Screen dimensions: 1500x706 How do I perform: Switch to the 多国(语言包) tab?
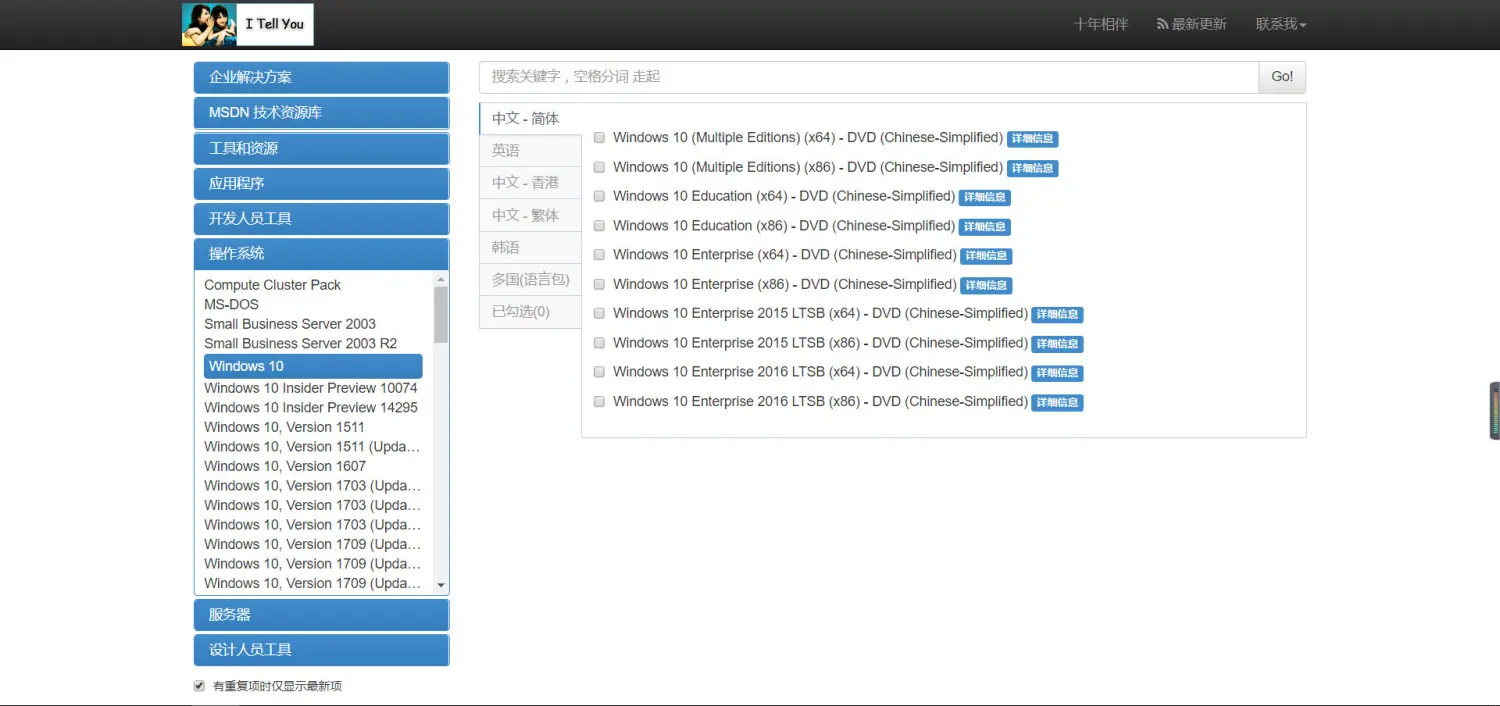pyautogui.click(x=530, y=279)
